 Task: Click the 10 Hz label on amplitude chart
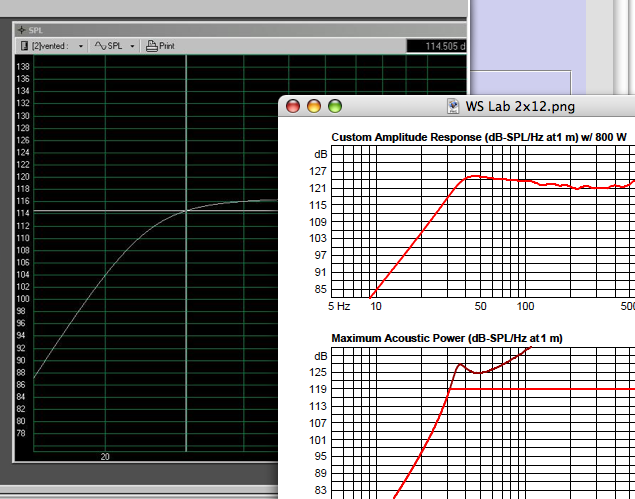point(376,306)
